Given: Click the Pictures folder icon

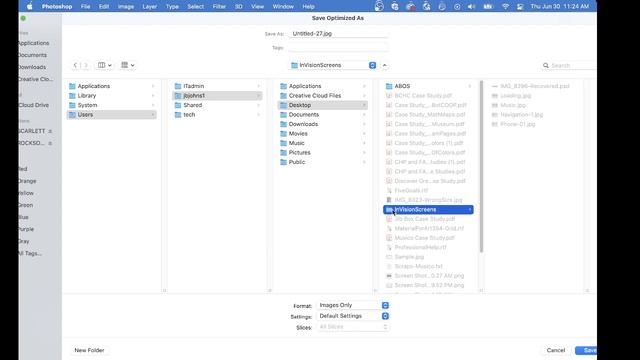Looking at the screenshot, I should pyautogui.click(x=283, y=153).
